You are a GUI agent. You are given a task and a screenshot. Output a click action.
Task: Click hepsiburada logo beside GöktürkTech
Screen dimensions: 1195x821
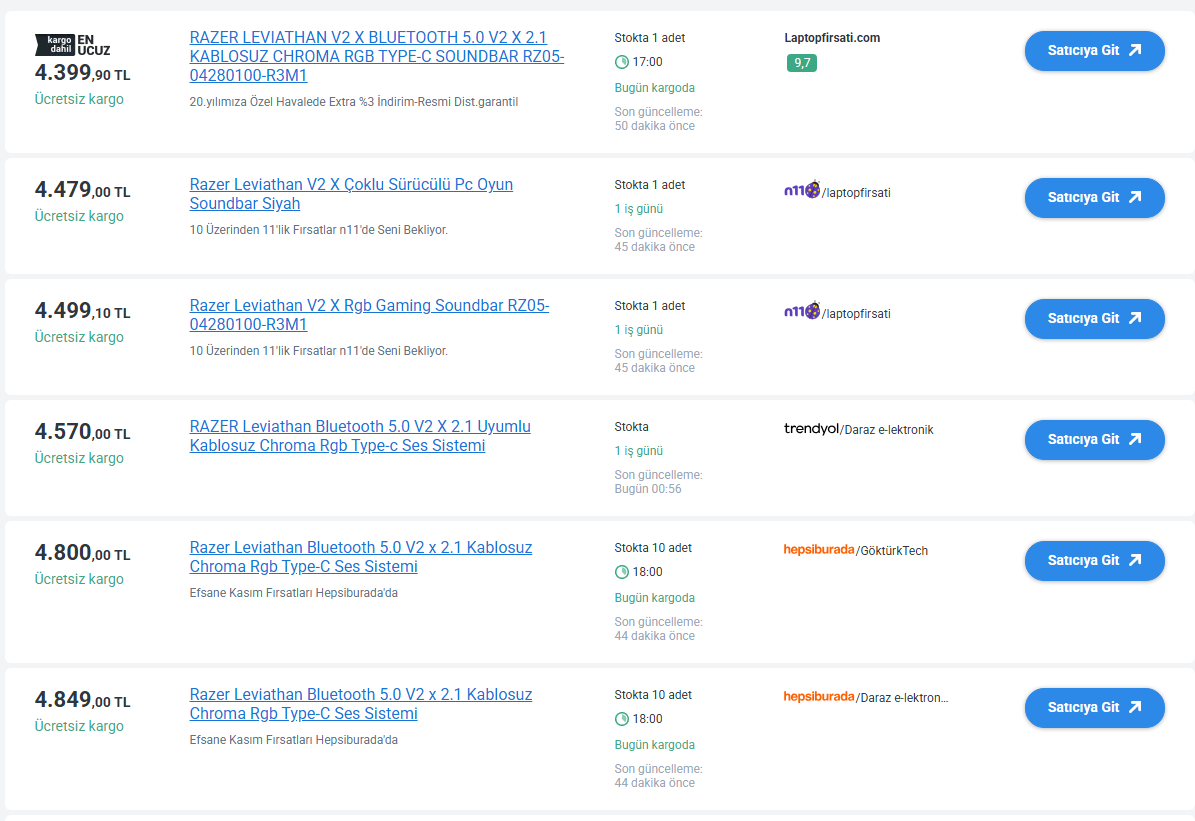pos(819,550)
